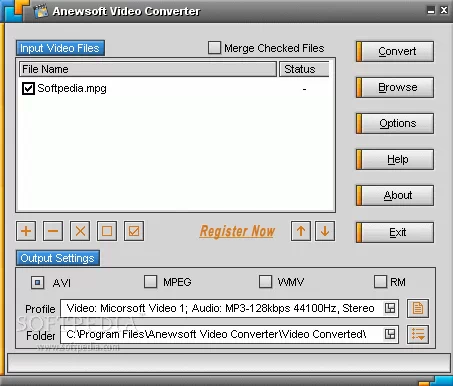Click the Convert button
Image resolution: width=453 pixels, height=386 pixels.
[x=395, y=51]
